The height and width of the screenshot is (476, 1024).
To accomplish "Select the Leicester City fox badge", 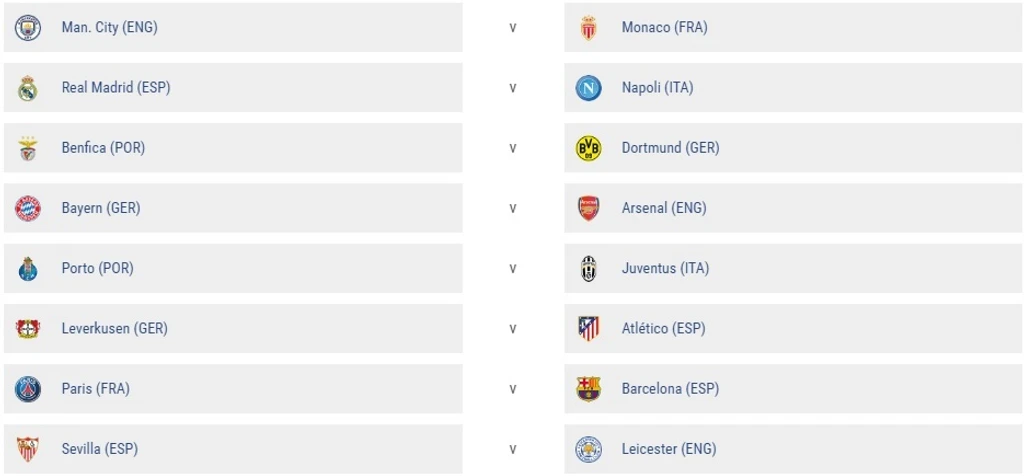I will click(588, 449).
